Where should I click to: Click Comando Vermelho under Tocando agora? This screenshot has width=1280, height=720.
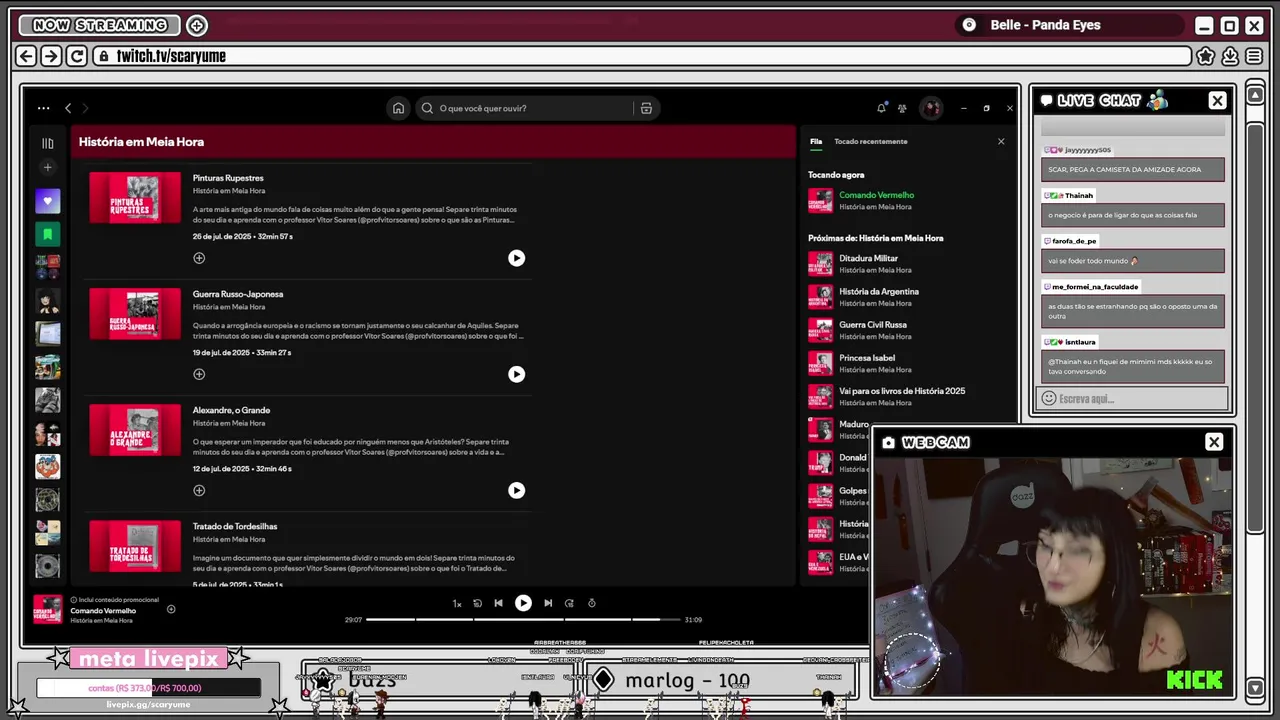[x=876, y=195]
